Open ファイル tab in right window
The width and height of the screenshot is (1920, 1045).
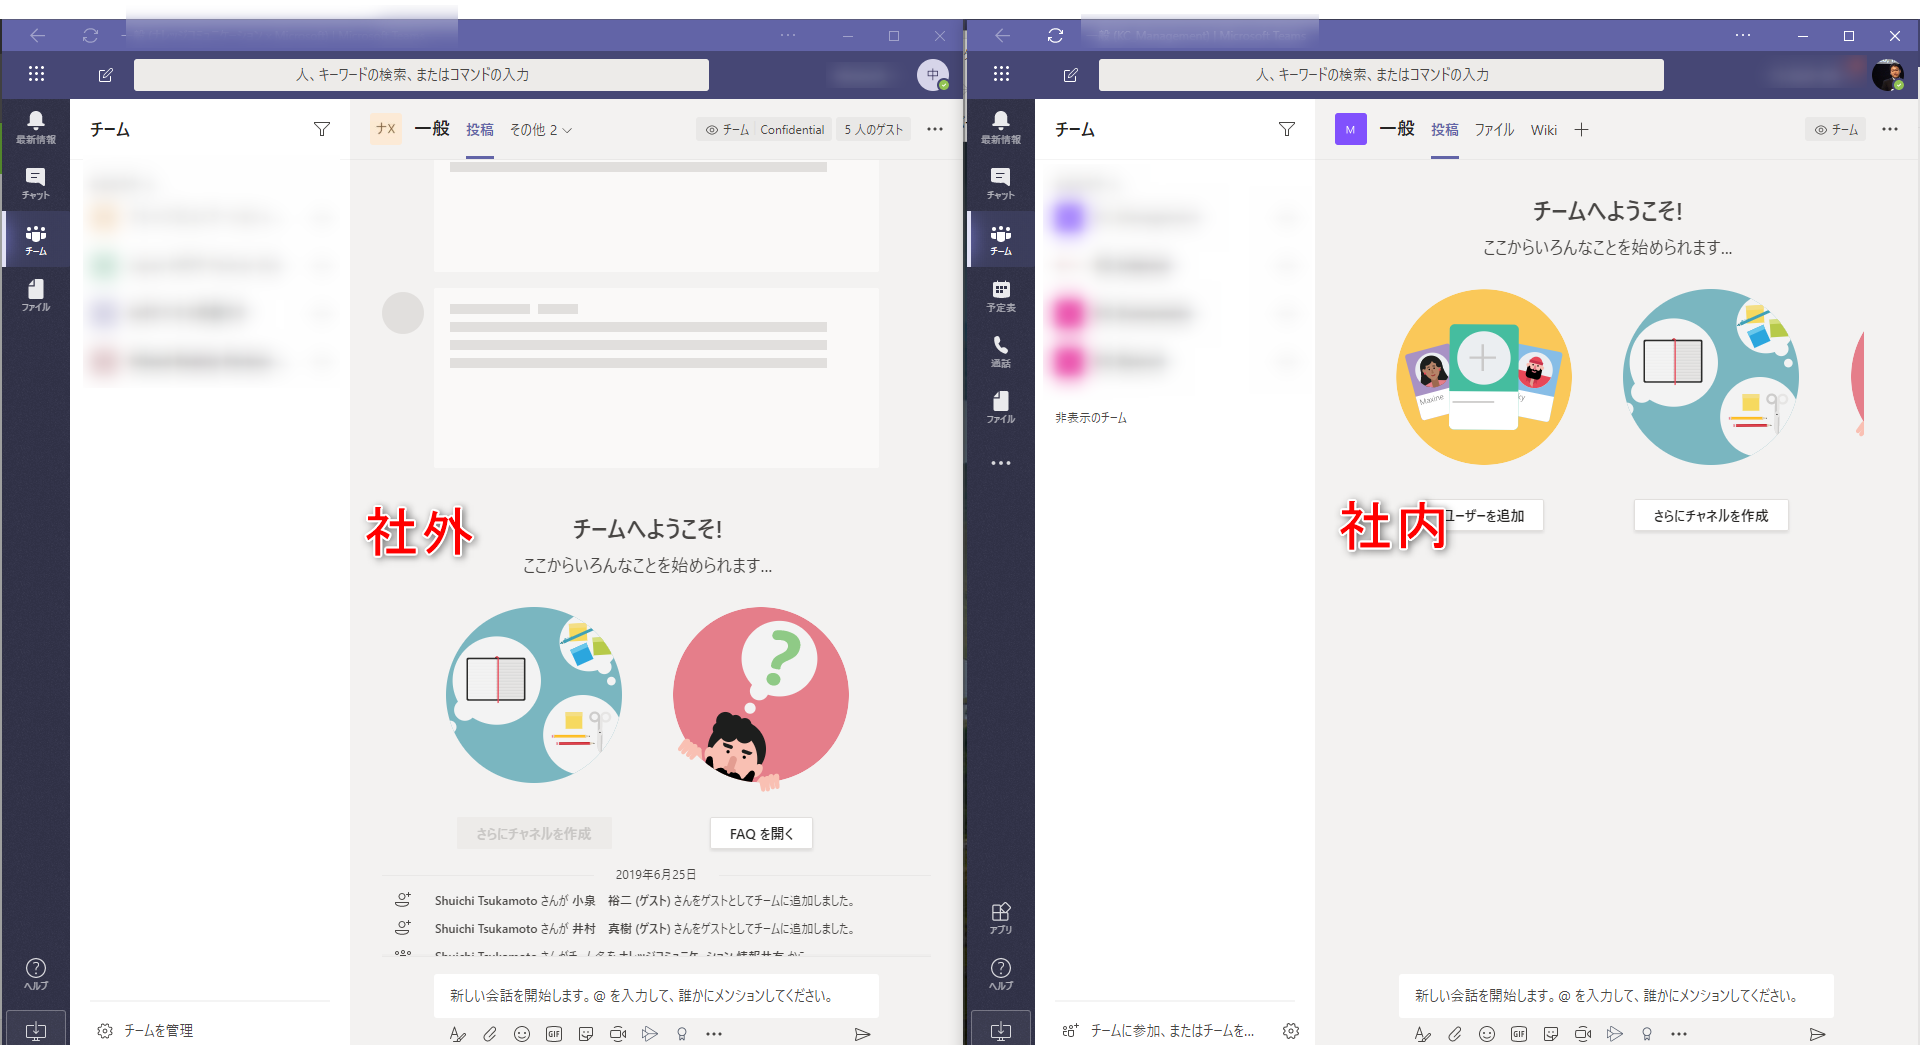tap(1495, 130)
